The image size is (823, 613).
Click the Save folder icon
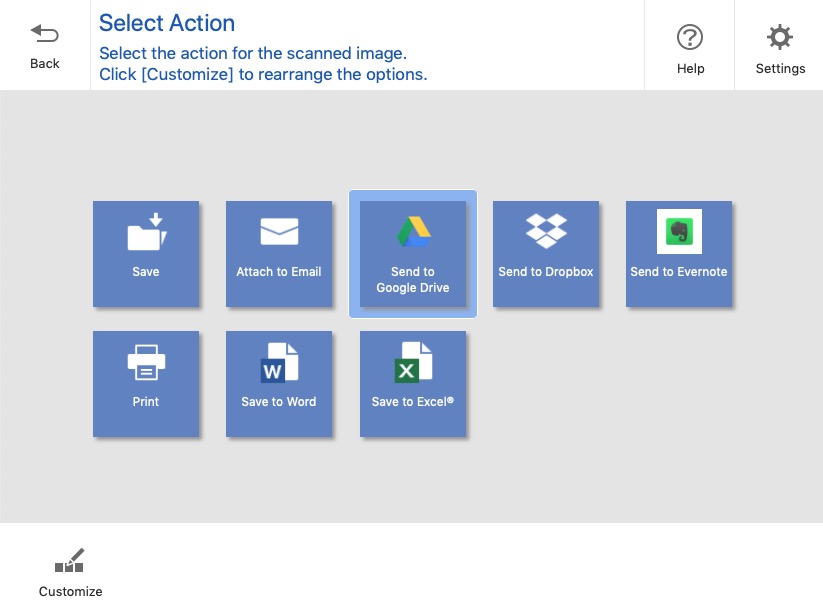146,233
